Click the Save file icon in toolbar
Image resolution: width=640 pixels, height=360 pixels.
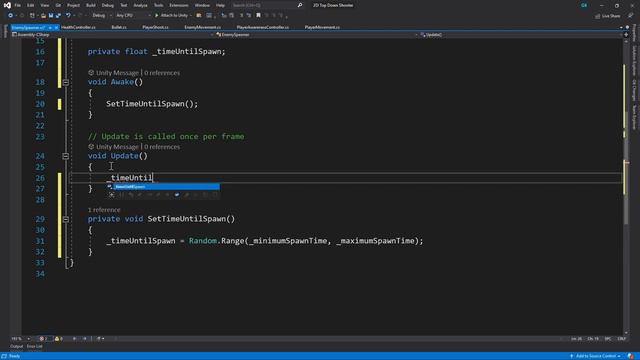(x=51, y=16)
